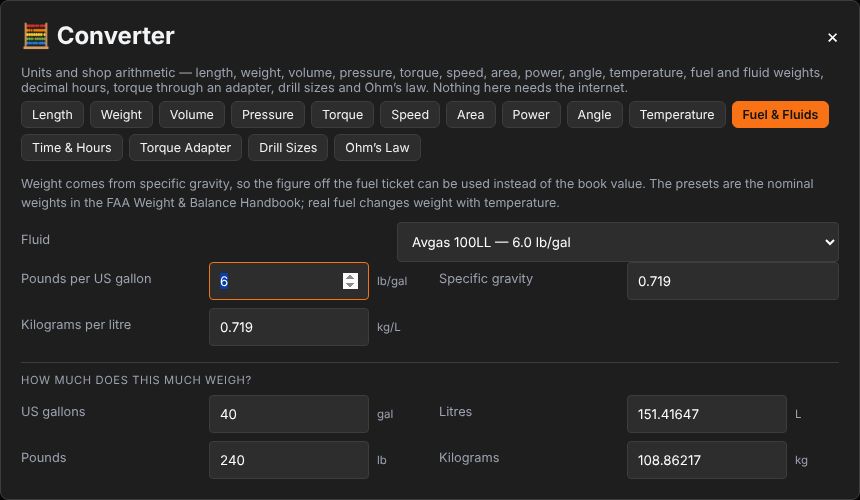Decrement pounds per gallon with down arrow
Screen dimensions: 860x500
coord(350,285)
